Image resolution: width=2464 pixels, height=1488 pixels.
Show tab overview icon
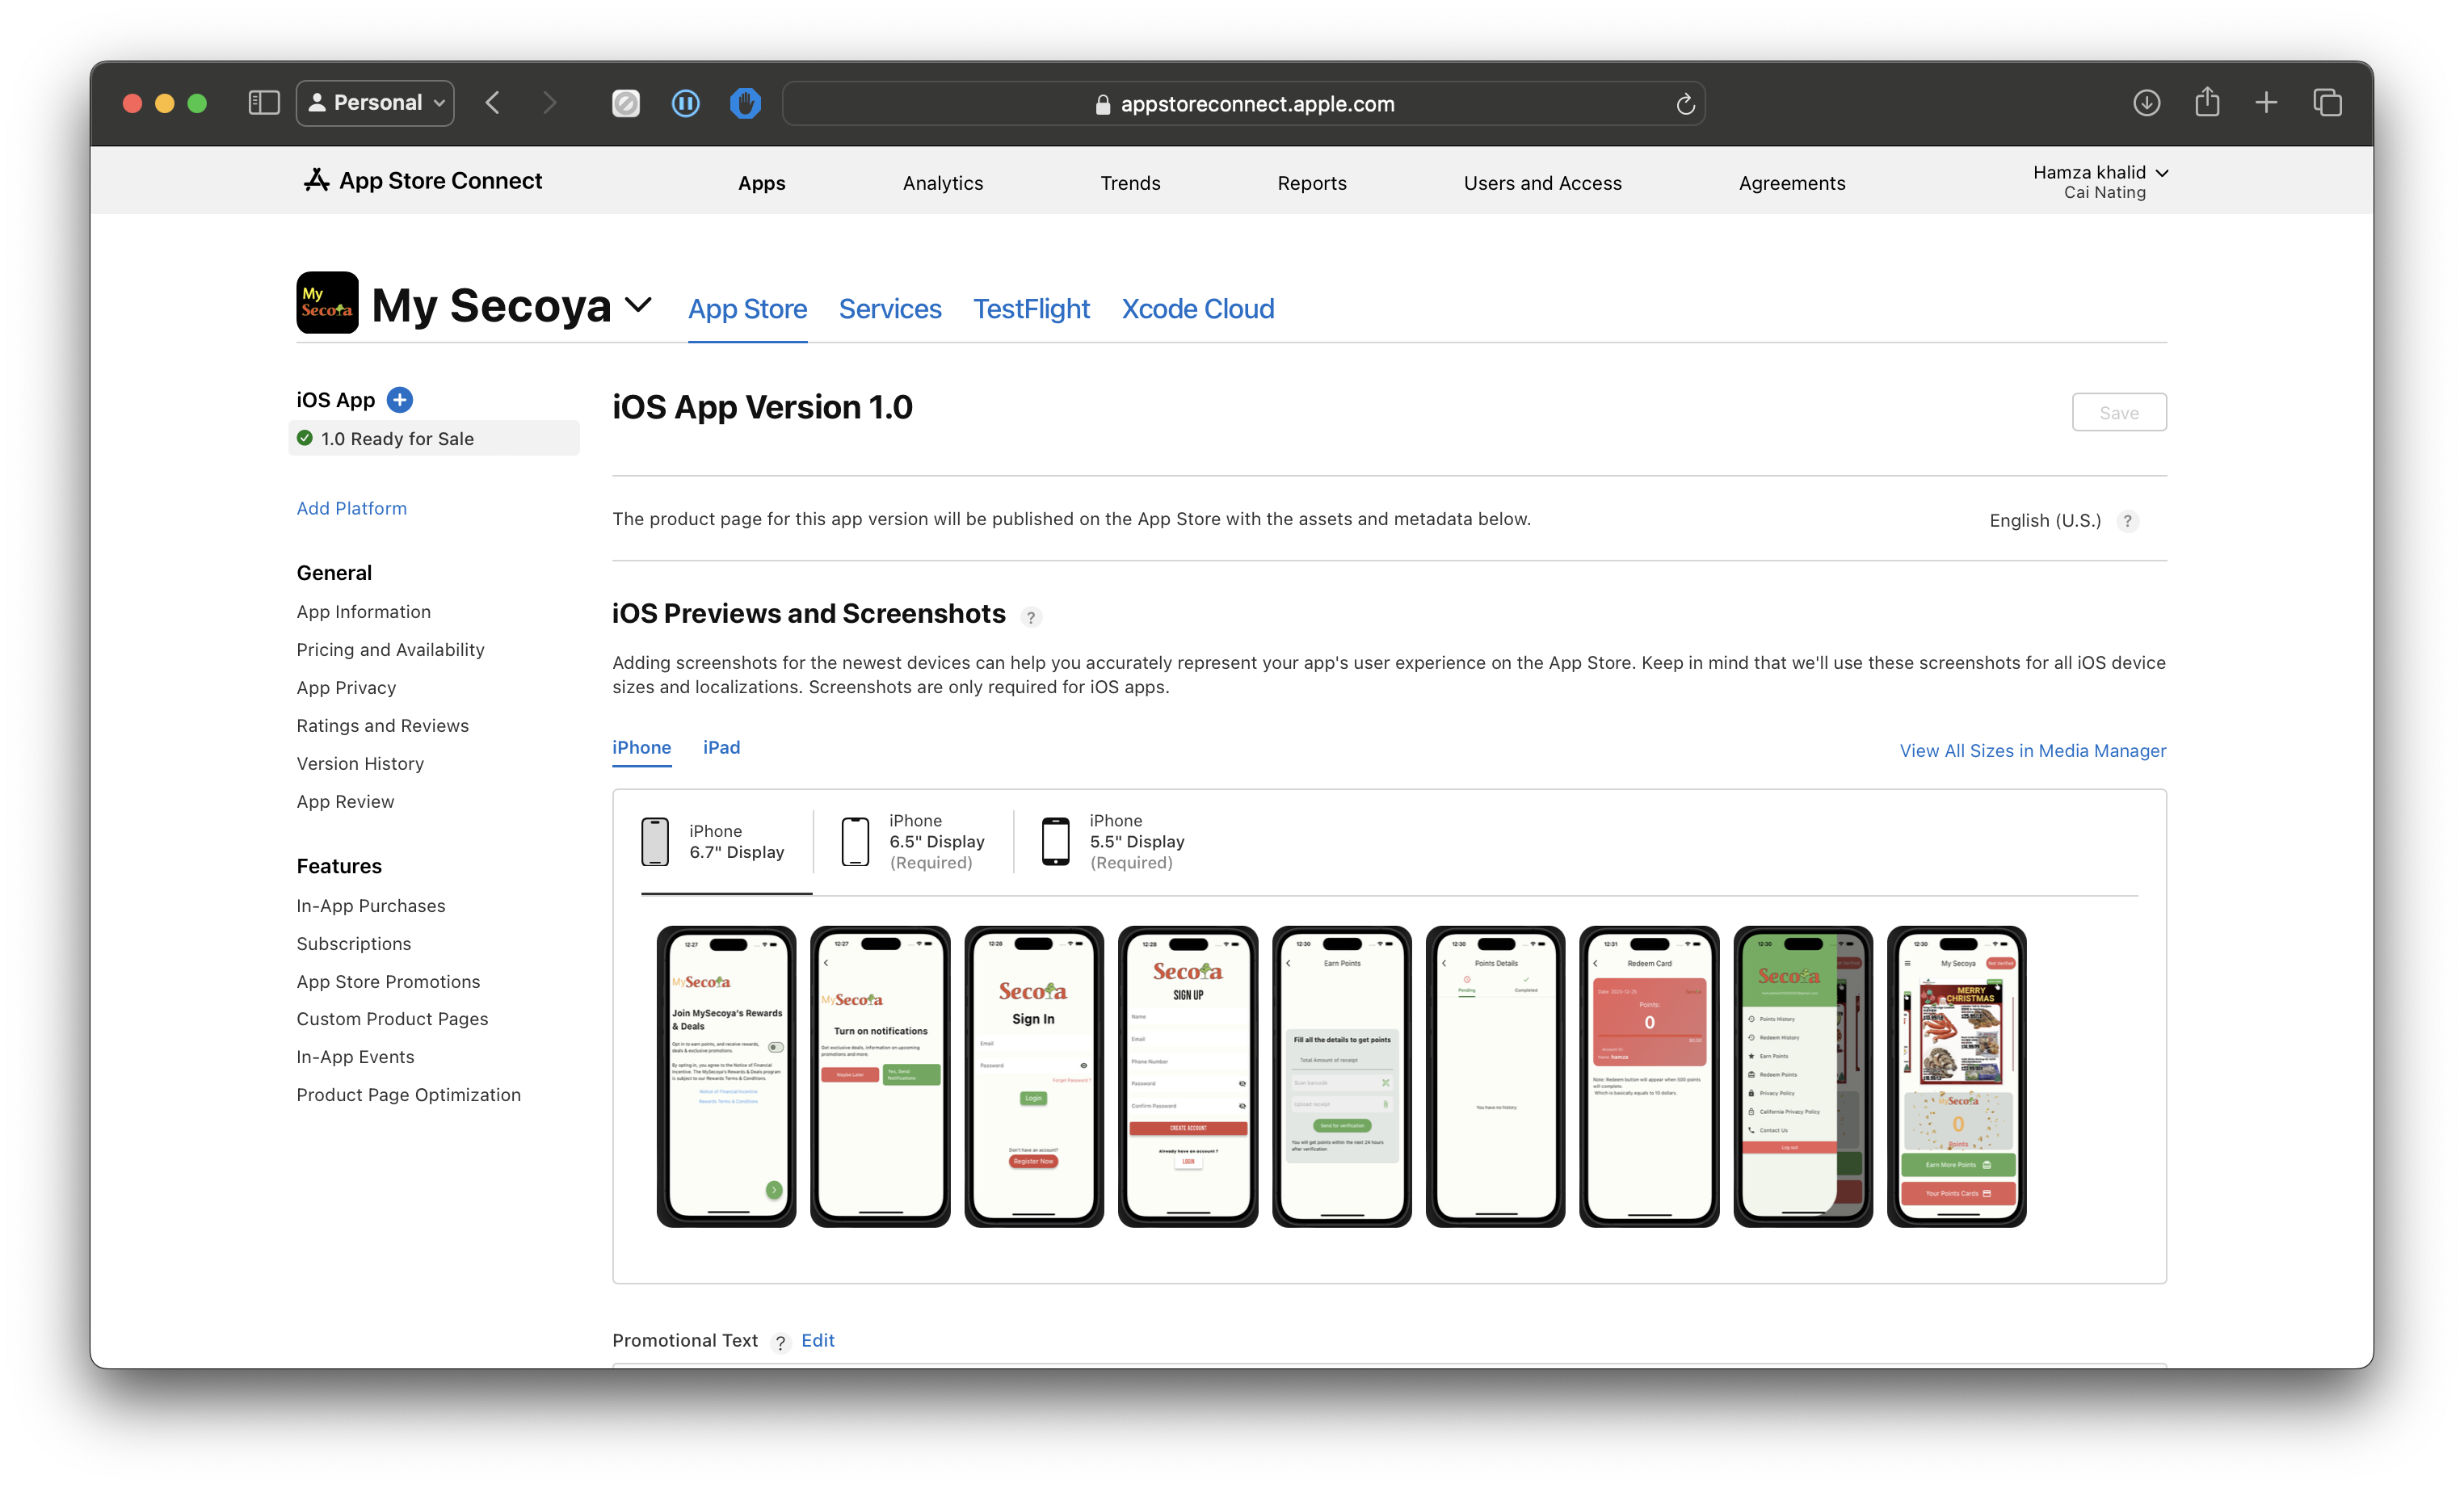point(2327,103)
